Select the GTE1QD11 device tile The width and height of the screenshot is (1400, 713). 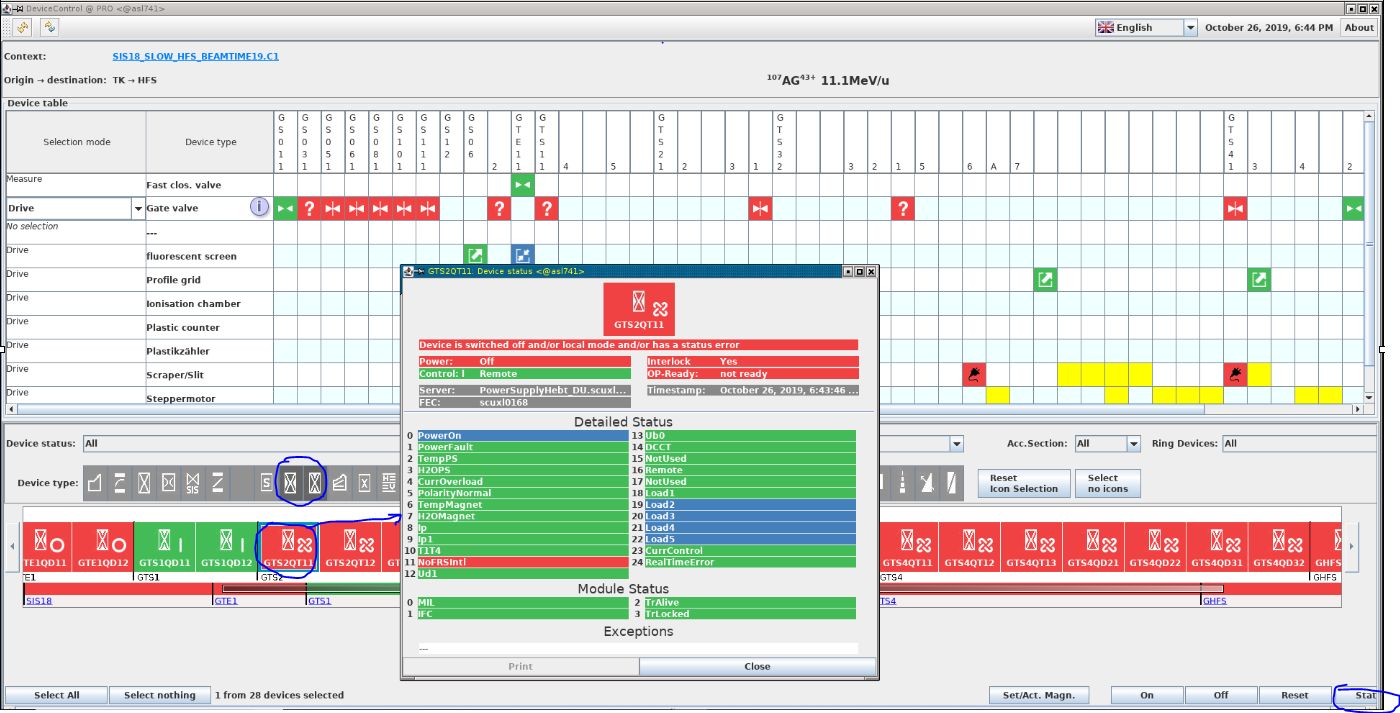[43, 547]
